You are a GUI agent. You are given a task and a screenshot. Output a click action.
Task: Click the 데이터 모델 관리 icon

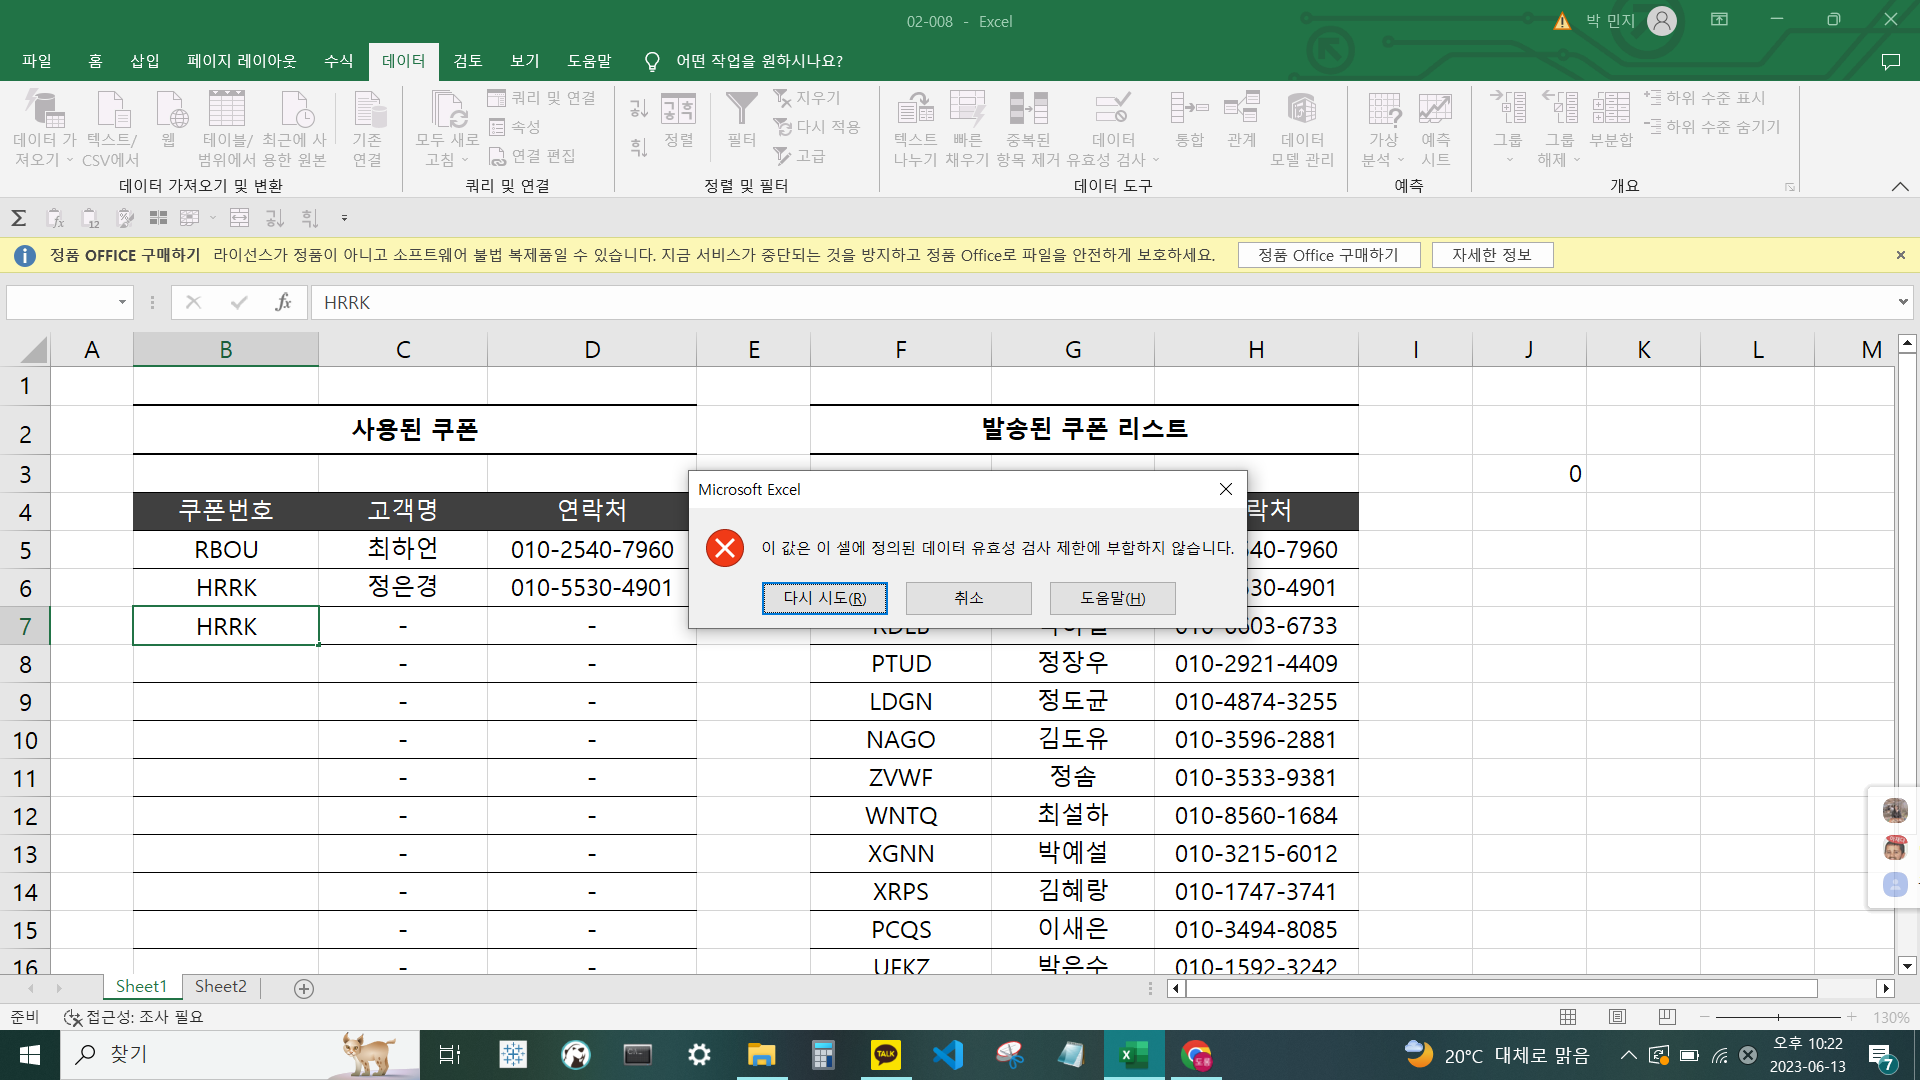pyautogui.click(x=1302, y=110)
